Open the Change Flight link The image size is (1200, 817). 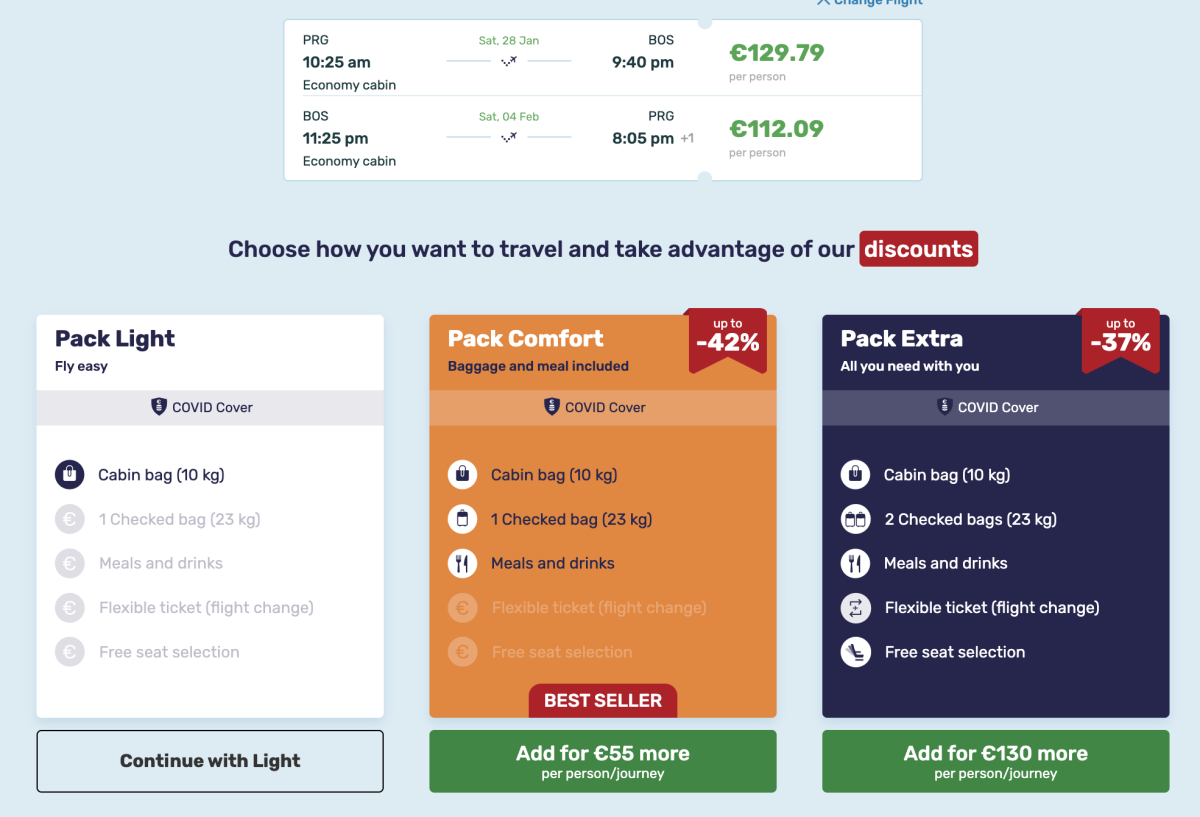click(869, 3)
